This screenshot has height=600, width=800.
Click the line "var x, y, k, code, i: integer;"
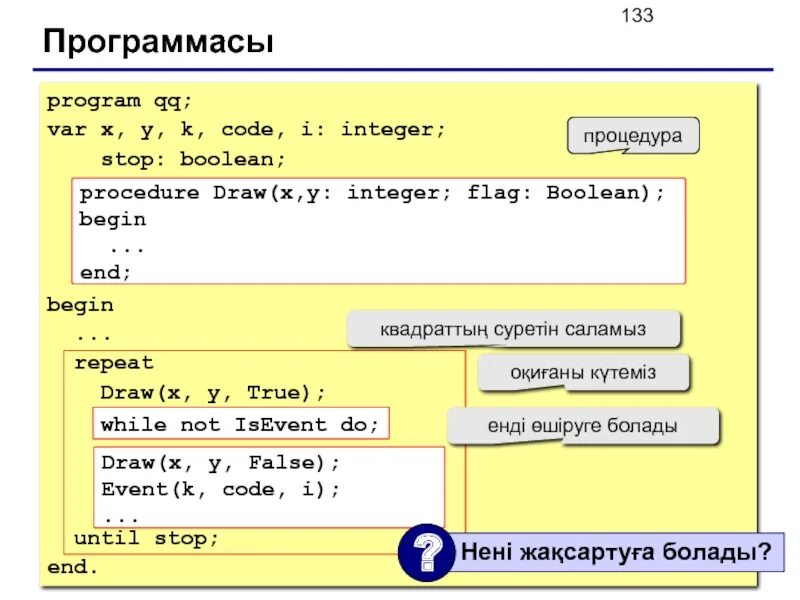[246, 130]
